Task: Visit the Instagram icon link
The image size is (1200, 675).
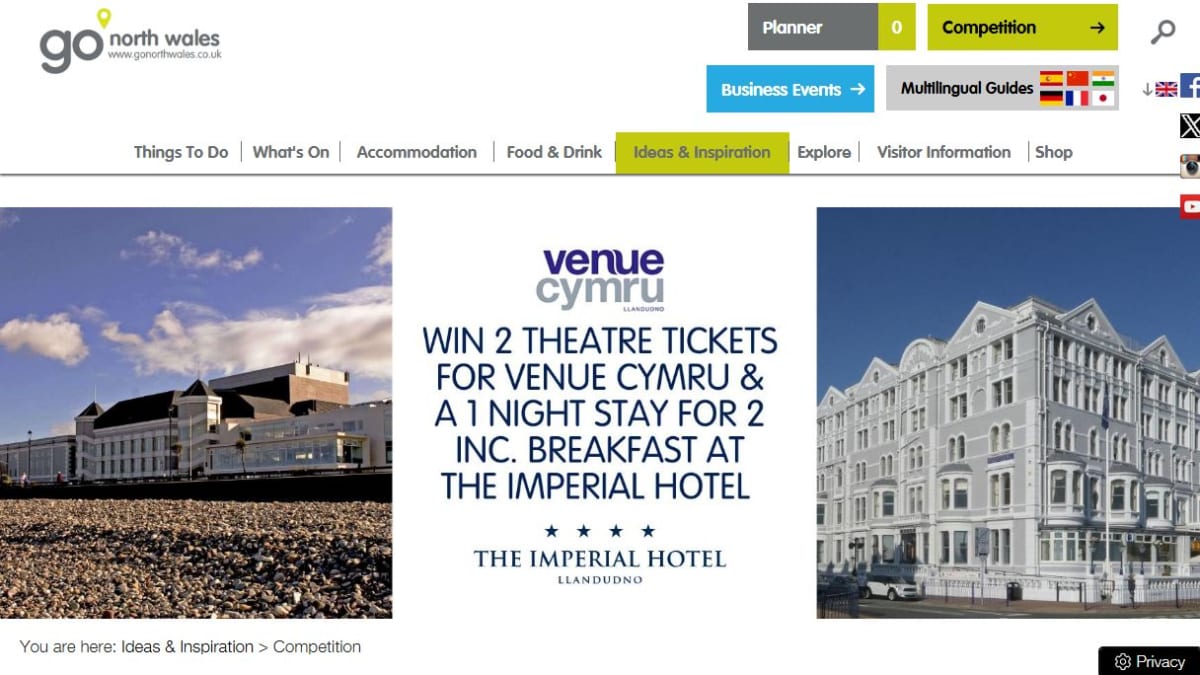Action: coord(1190,166)
